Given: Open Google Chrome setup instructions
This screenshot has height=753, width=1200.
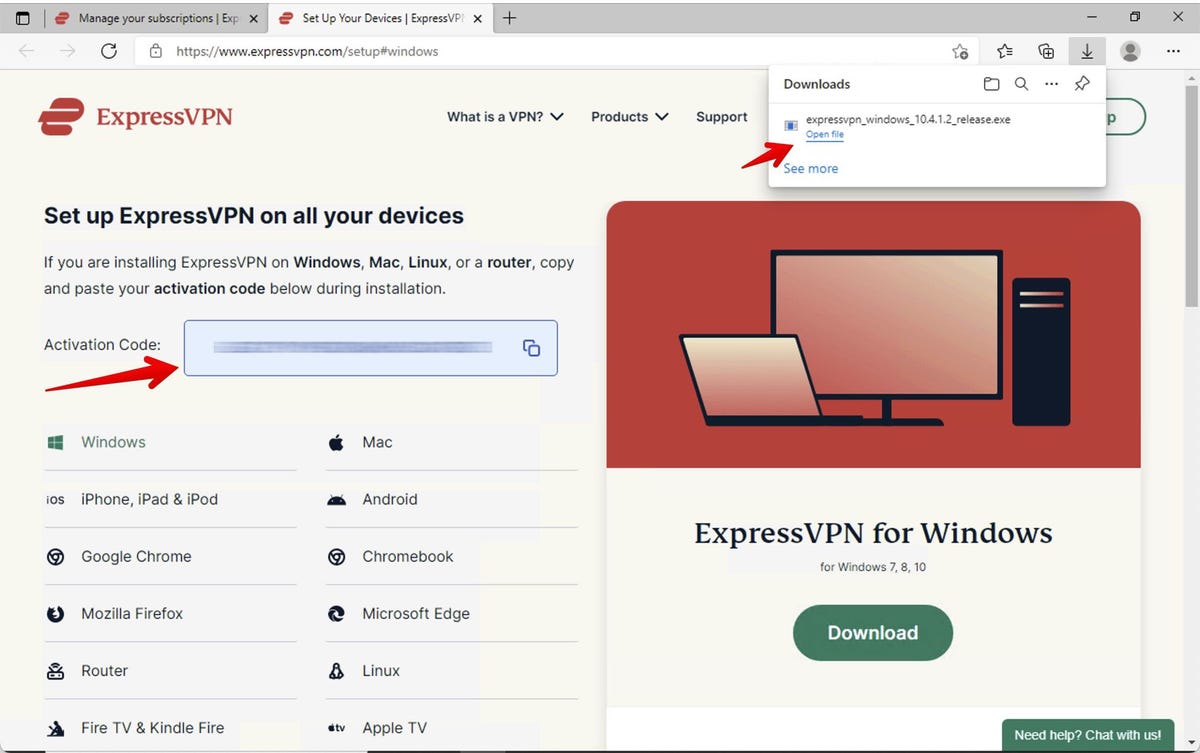Looking at the screenshot, I should [x=170, y=556].
